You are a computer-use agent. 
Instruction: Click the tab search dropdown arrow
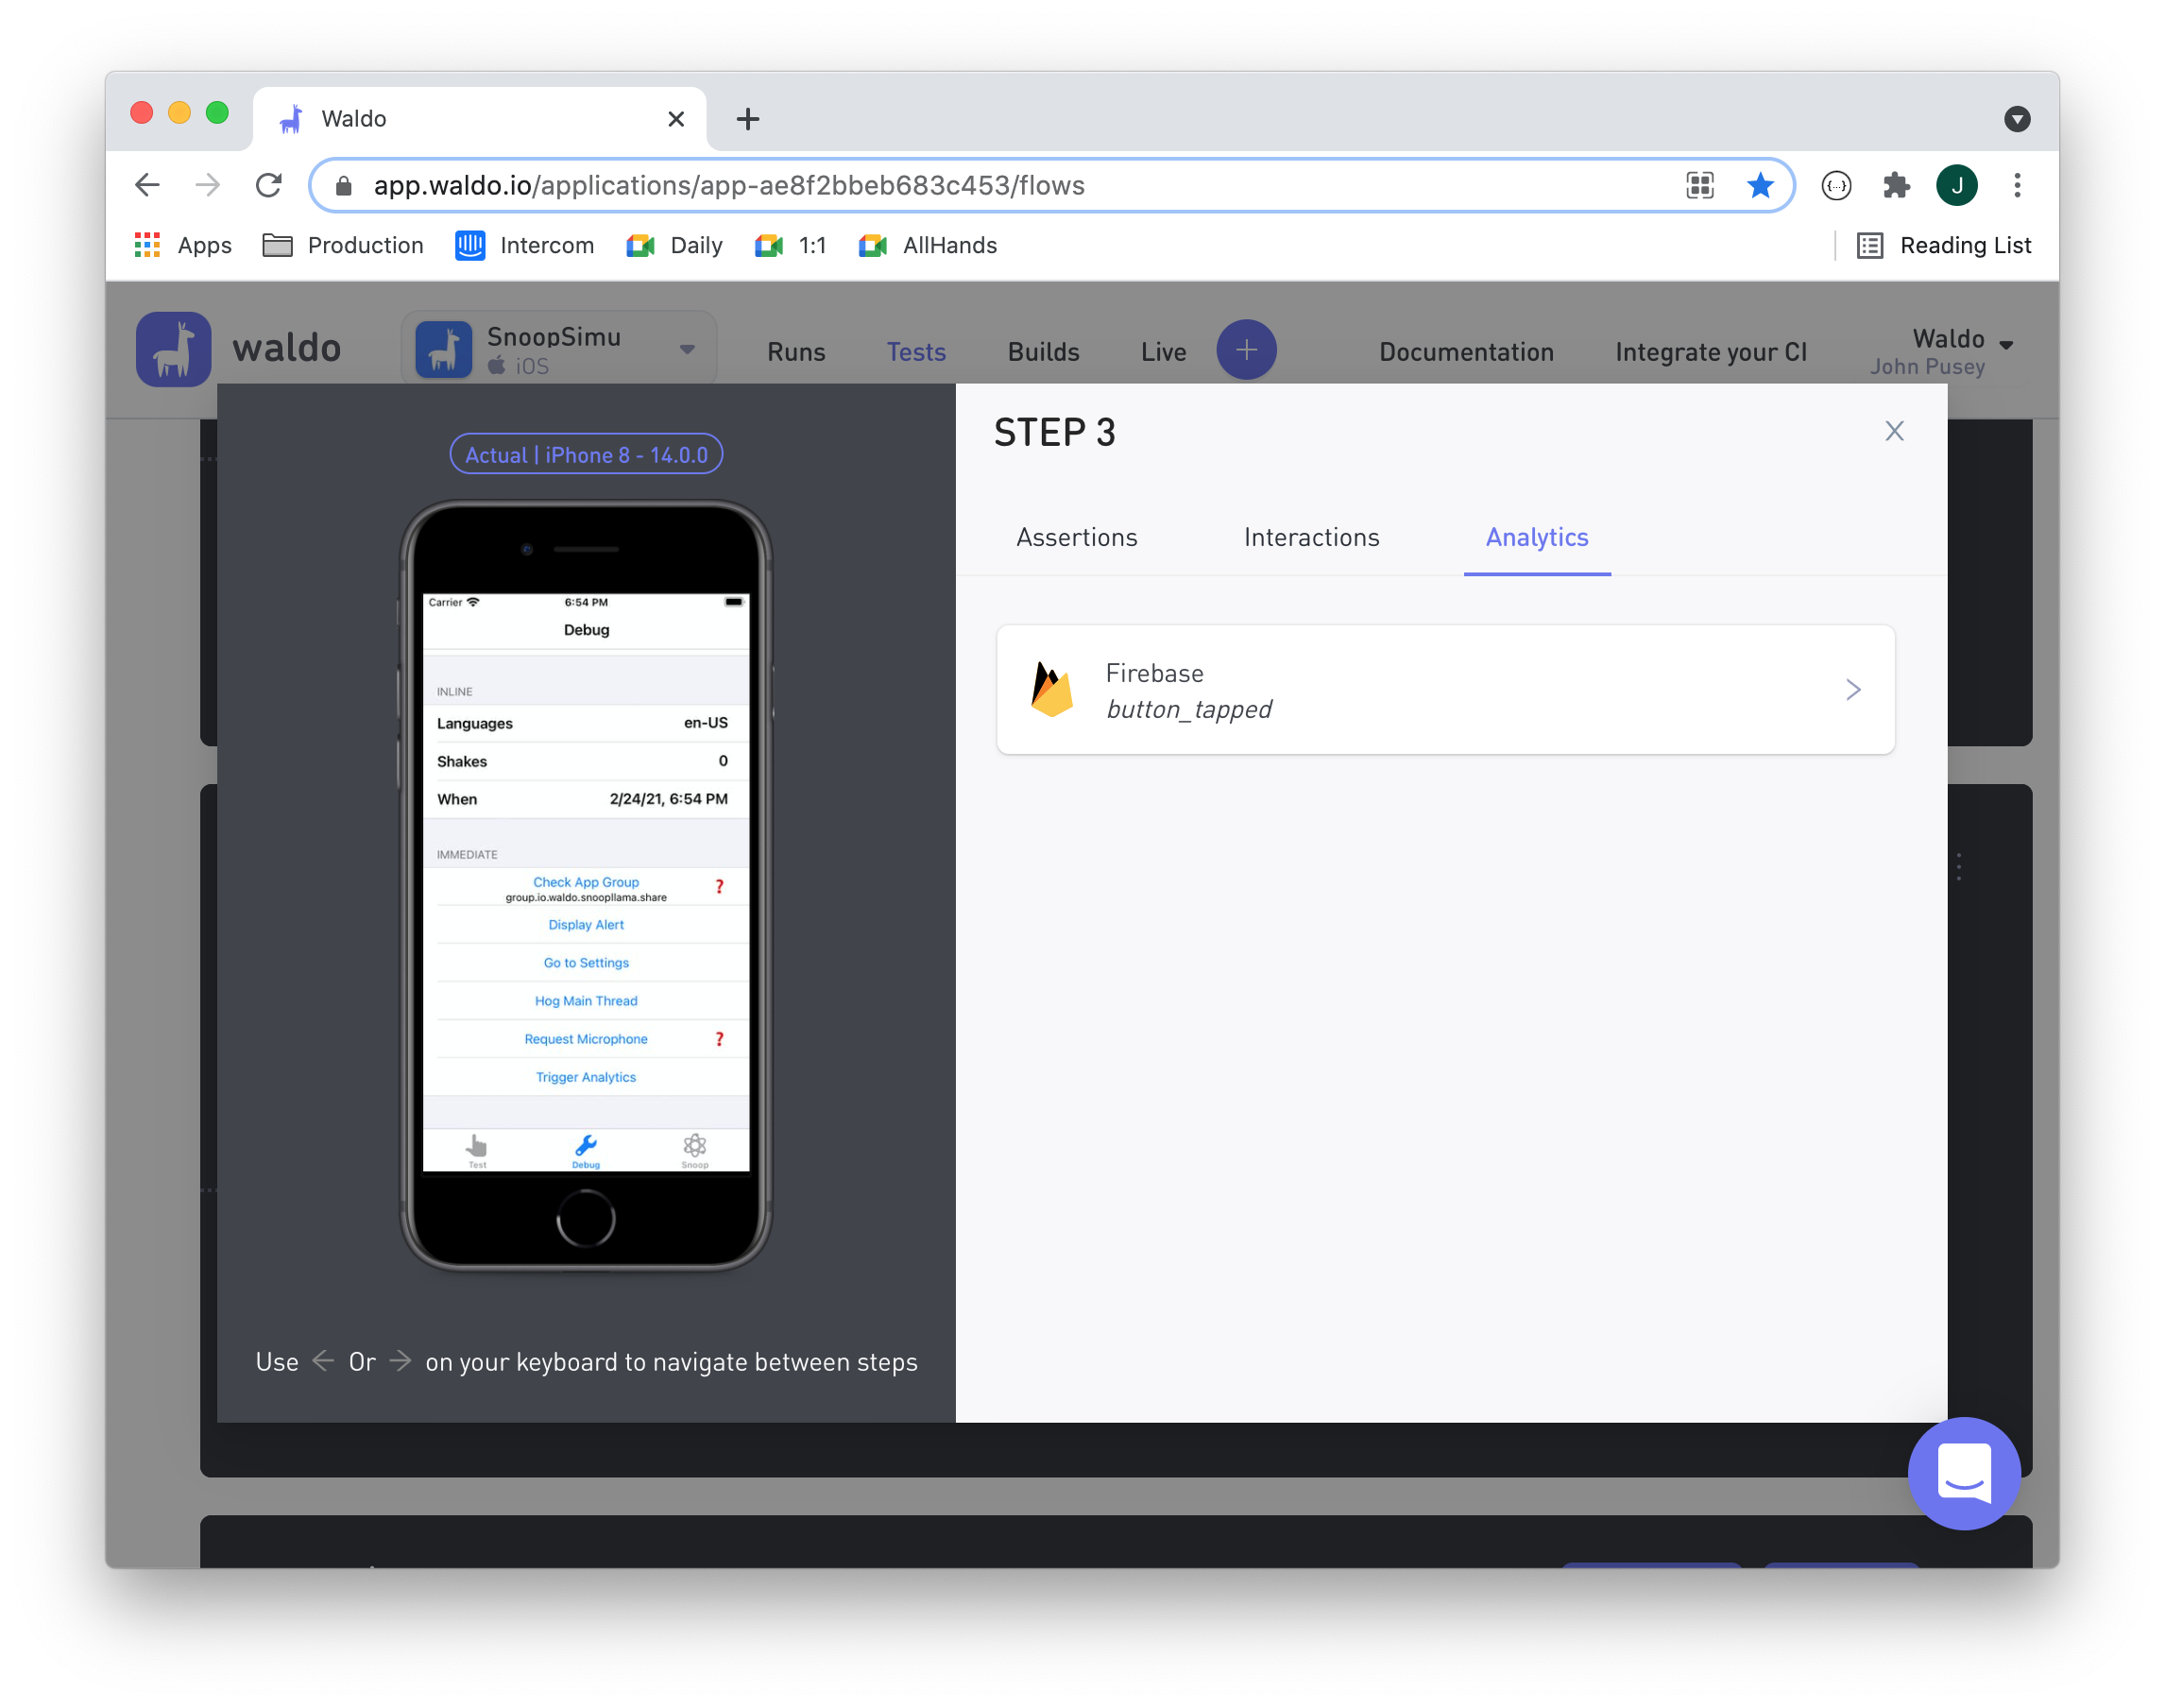[2017, 119]
